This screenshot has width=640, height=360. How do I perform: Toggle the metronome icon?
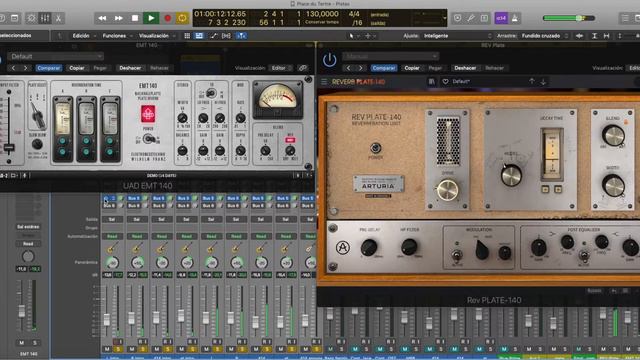click(515, 18)
